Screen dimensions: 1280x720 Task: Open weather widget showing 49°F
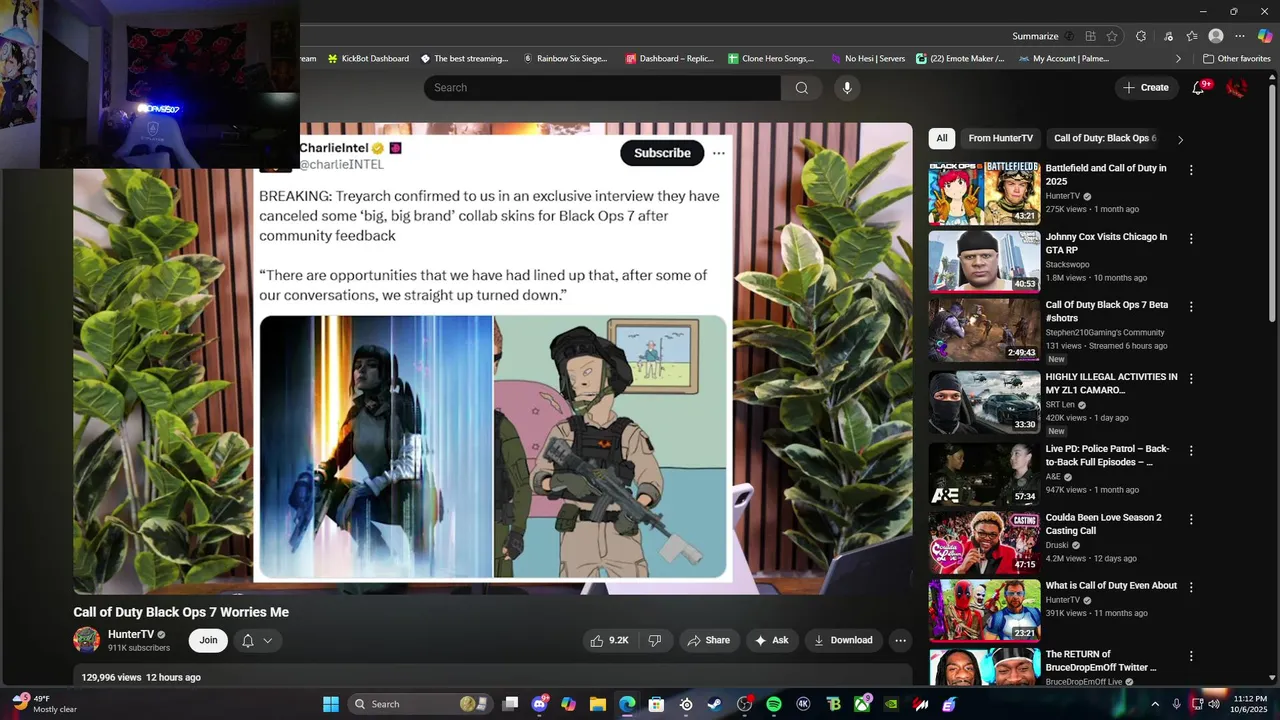(44, 704)
